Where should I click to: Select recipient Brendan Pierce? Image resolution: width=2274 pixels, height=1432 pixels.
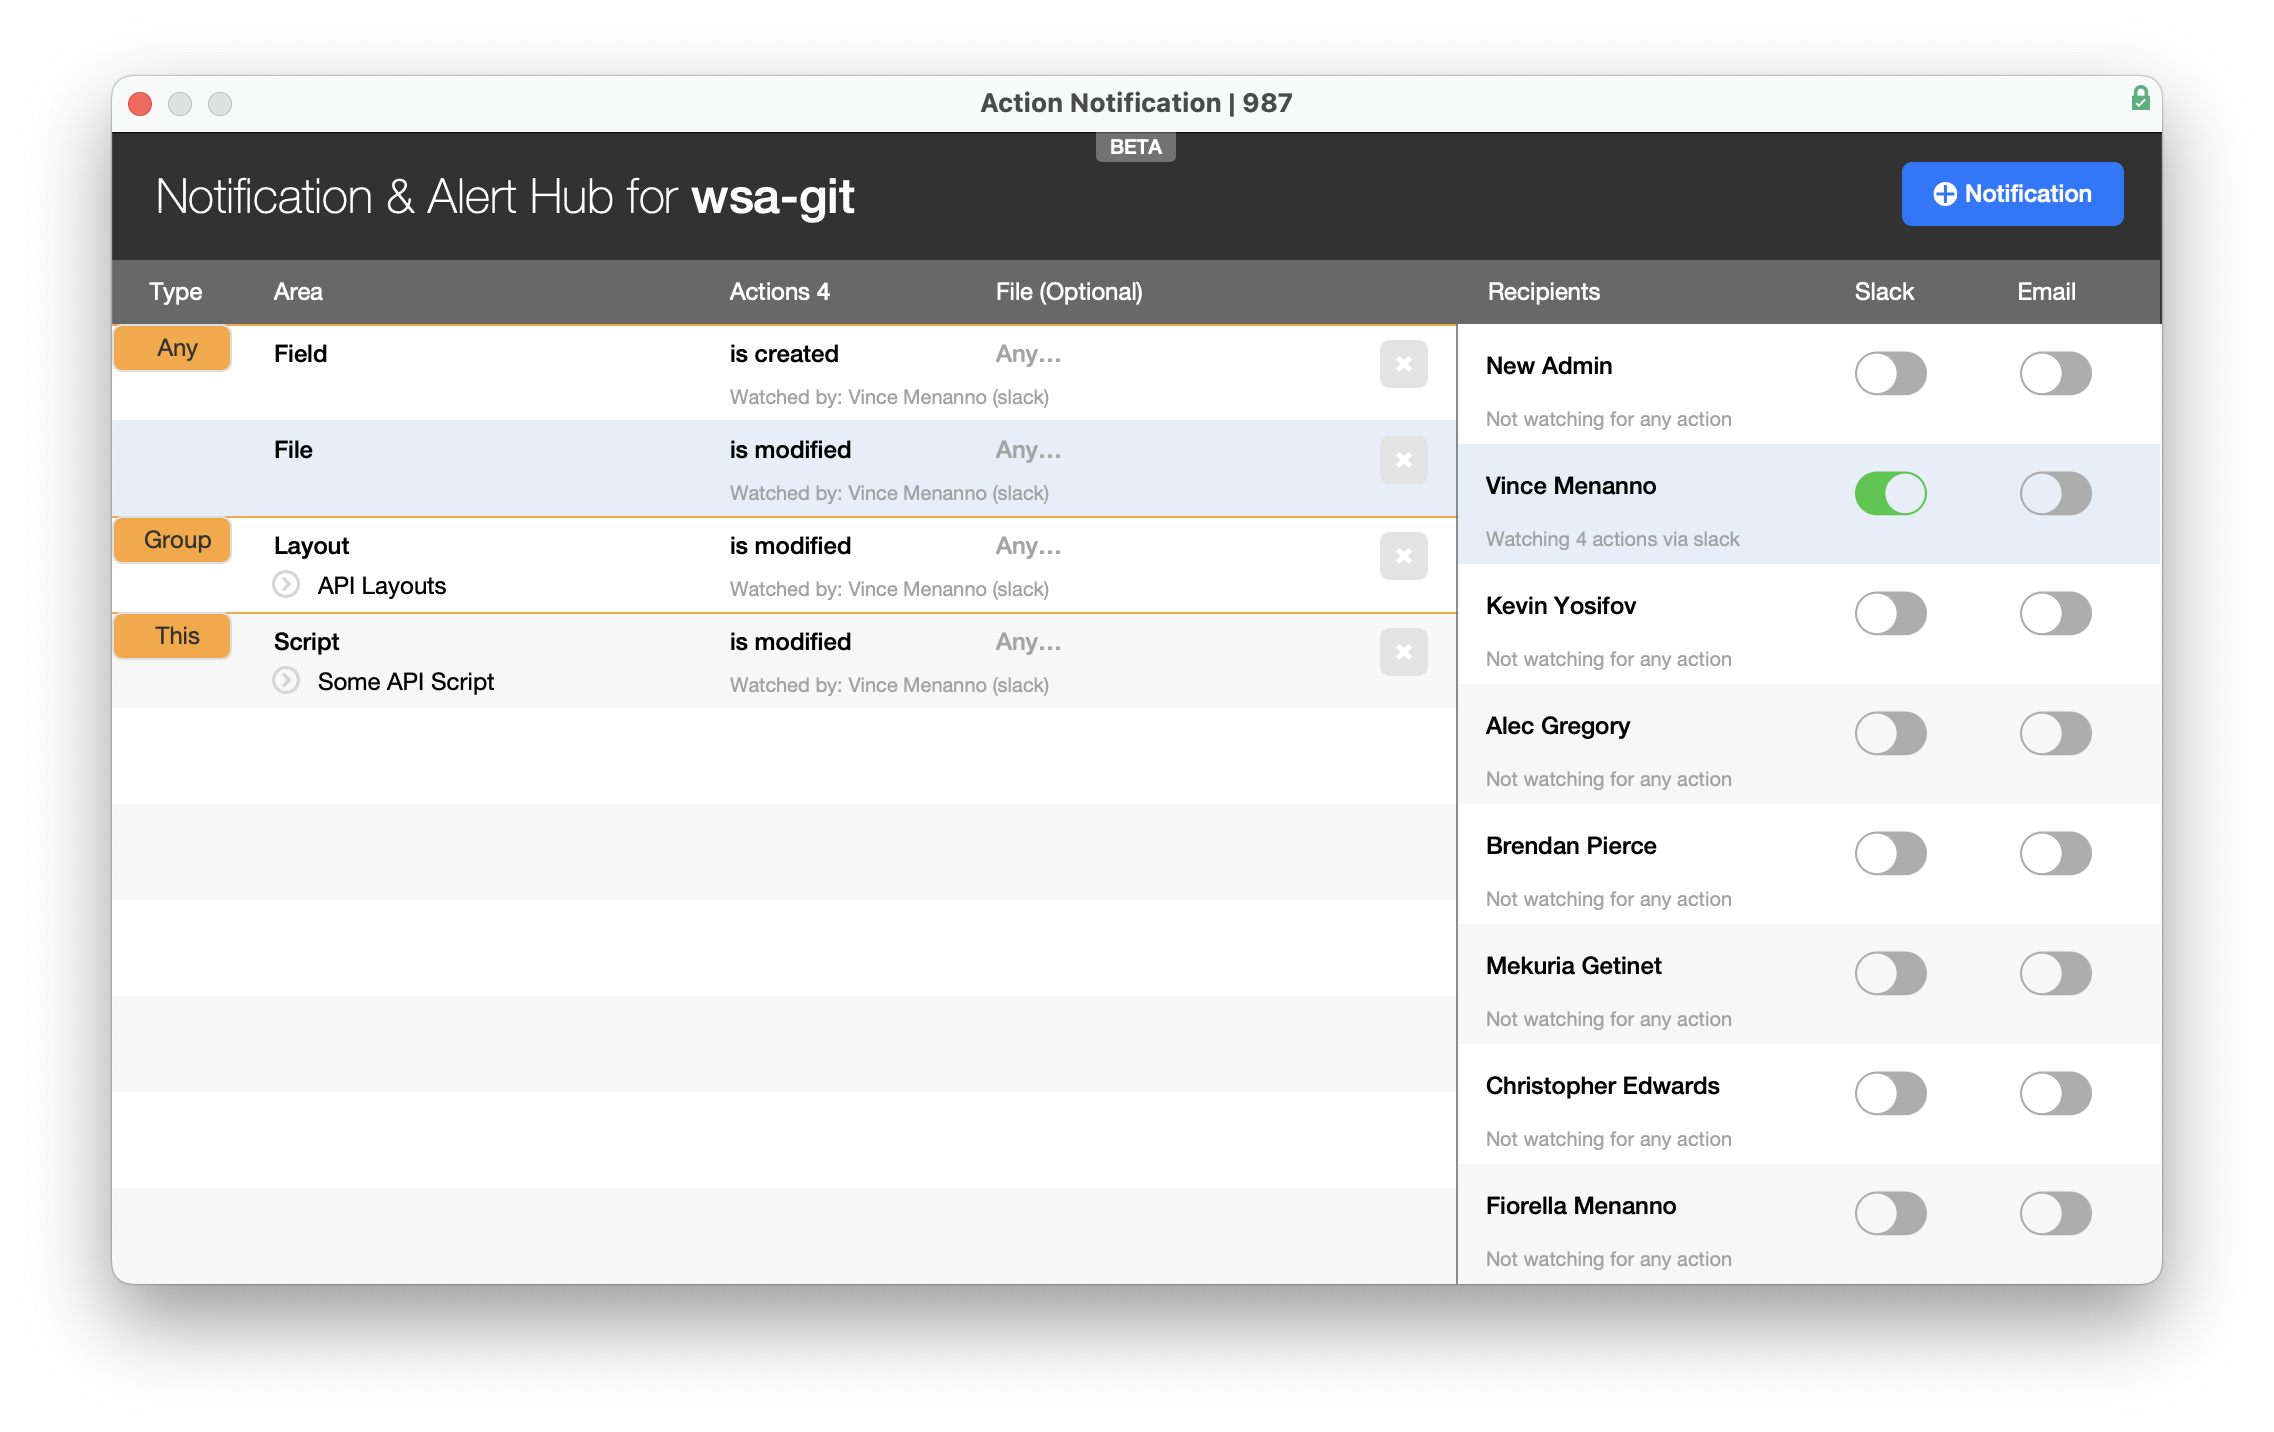coord(1570,846)
